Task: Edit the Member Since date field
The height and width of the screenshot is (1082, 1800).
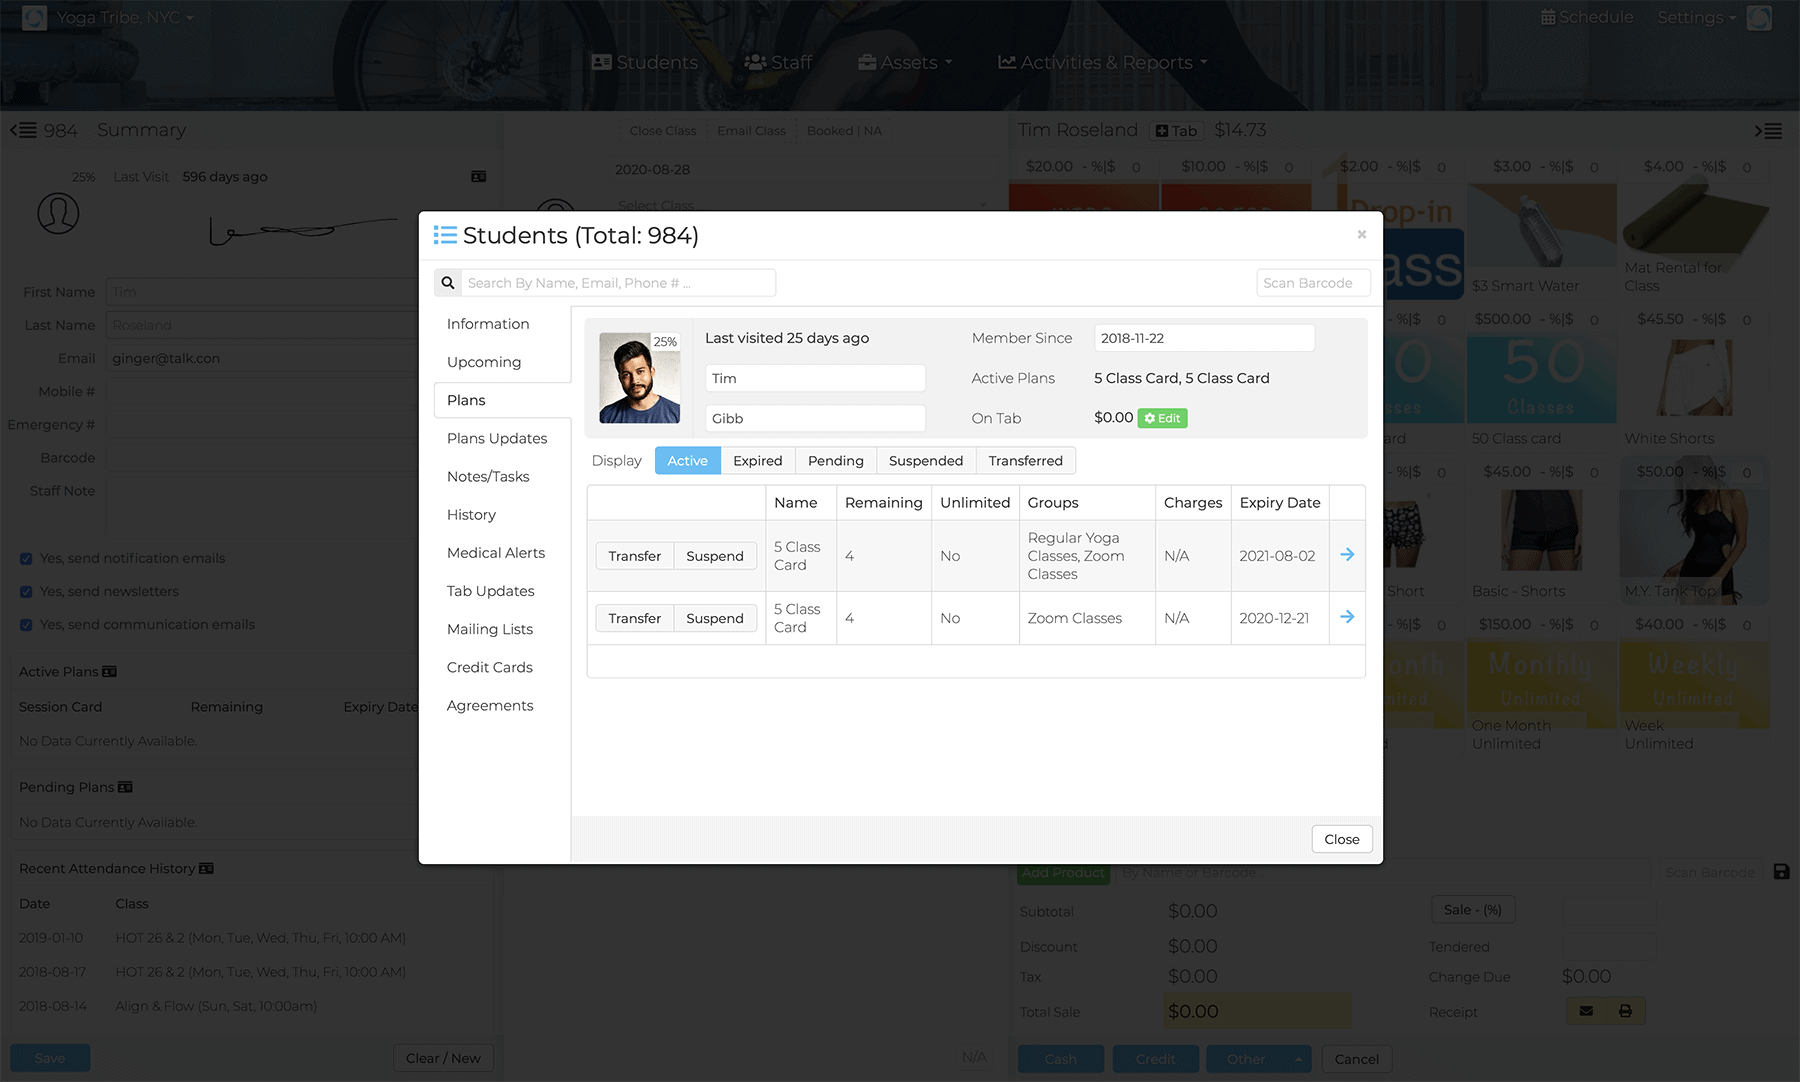Action: pos(1204,338)
